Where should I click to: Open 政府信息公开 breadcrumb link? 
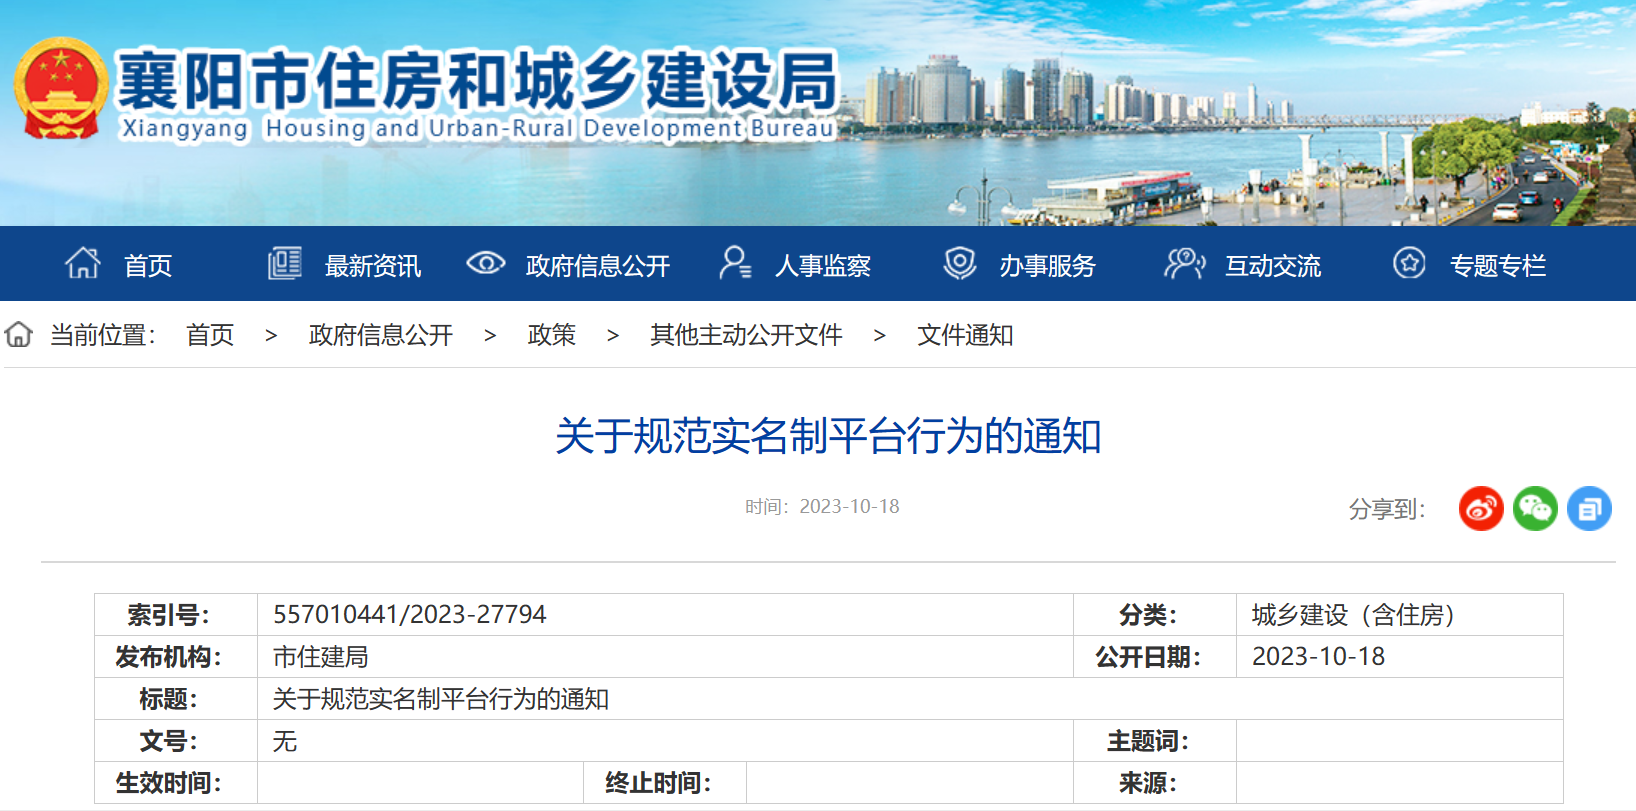pyautogui.click(x=381, y=335)
